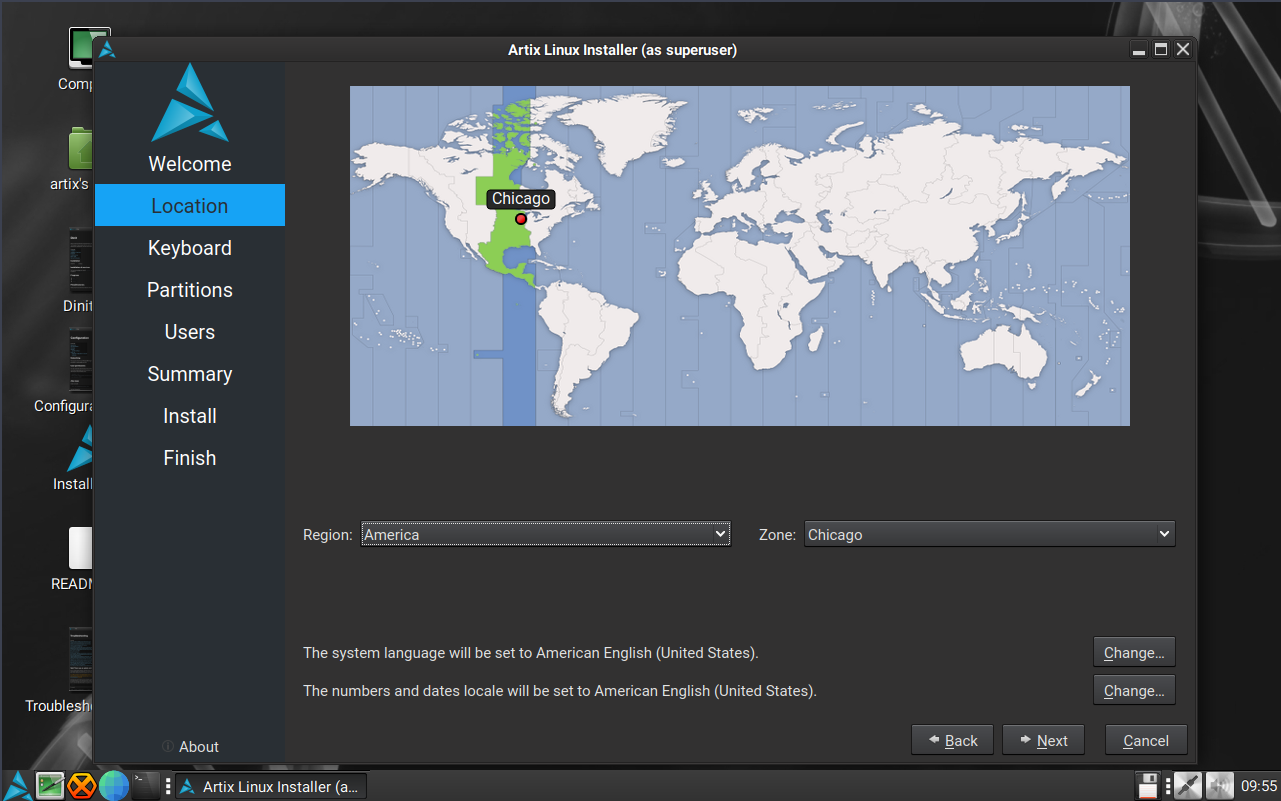Go to the Welcome step in sidebar
Viewport: 1281px width, 801px height.
click(190, 164)
